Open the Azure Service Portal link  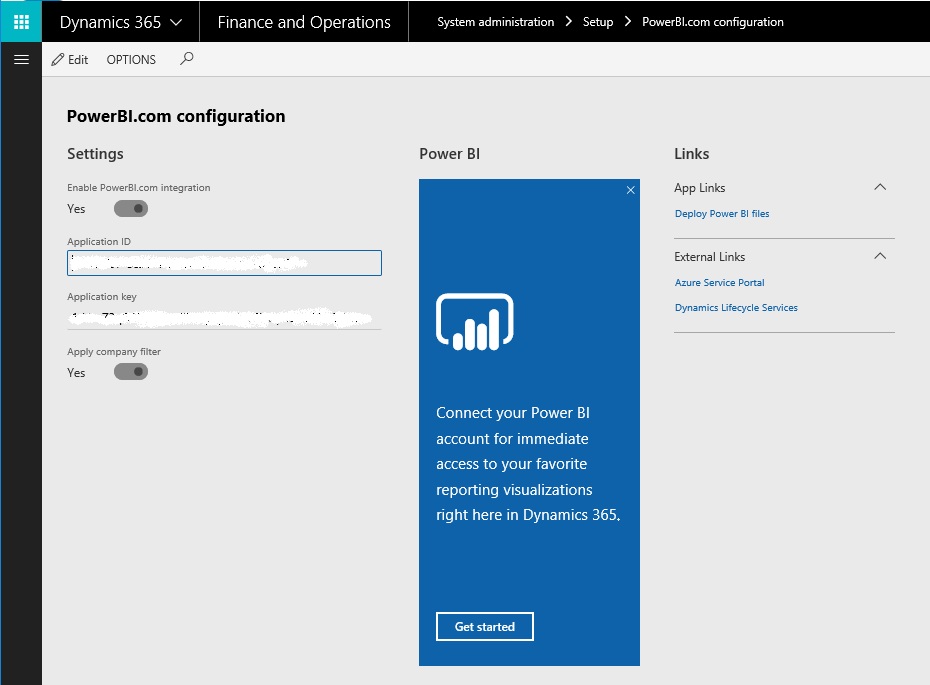pyautogui.click(x=720, y=283)
